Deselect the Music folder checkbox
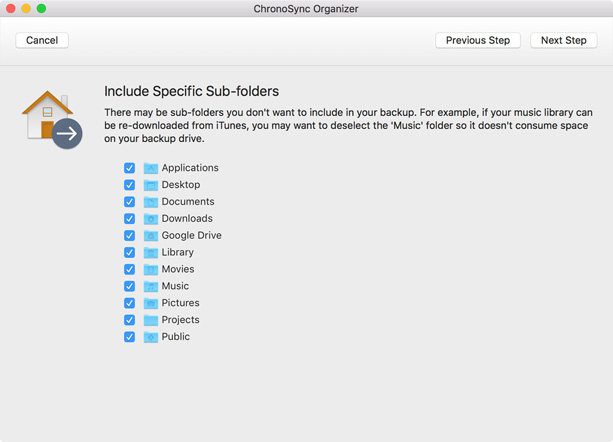 [129, 286]
